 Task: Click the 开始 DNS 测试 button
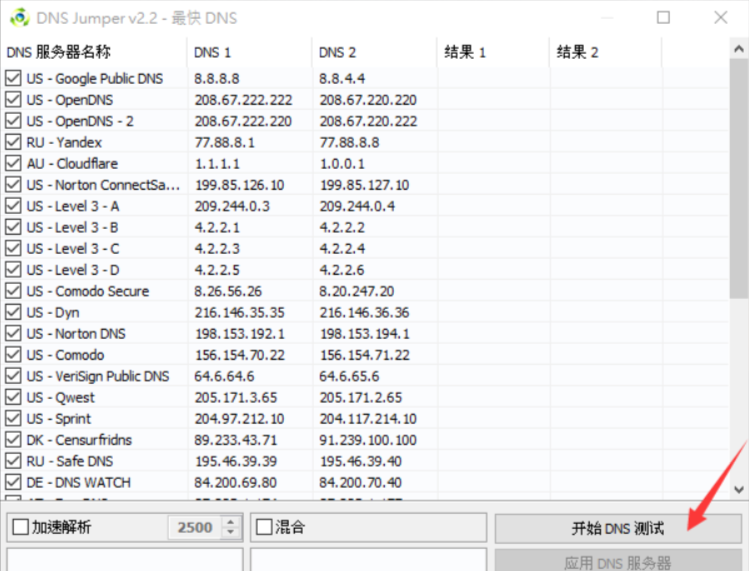618,528
